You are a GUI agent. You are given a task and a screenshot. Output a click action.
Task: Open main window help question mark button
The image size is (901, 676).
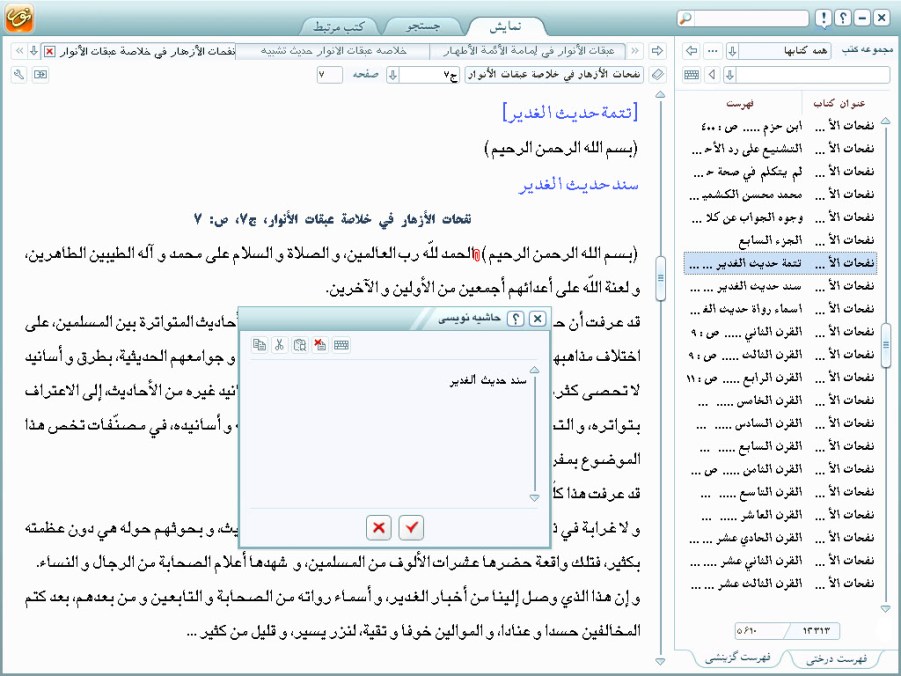tap(842, 18)
